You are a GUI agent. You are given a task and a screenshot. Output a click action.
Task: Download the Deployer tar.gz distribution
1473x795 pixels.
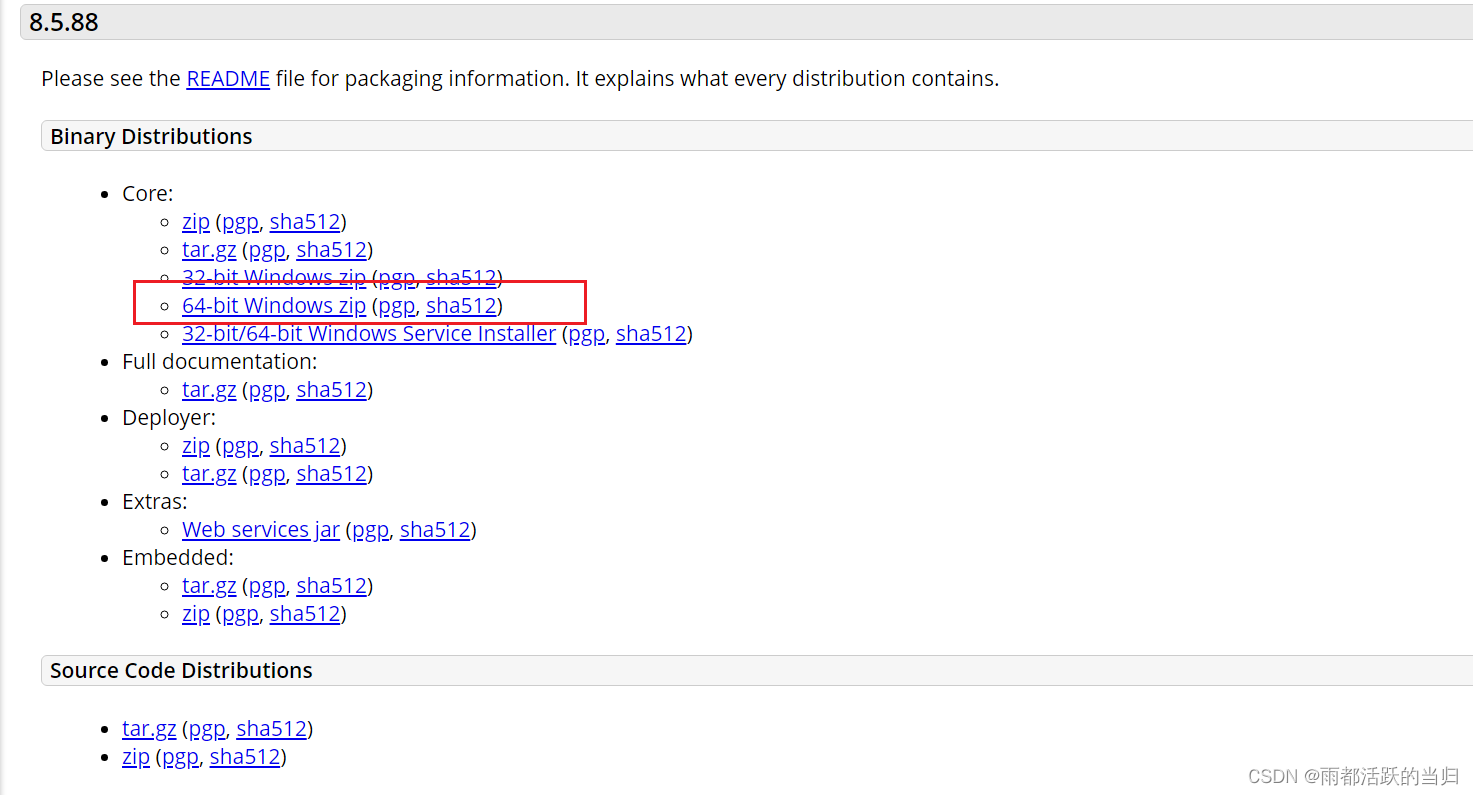pos(209,473)
